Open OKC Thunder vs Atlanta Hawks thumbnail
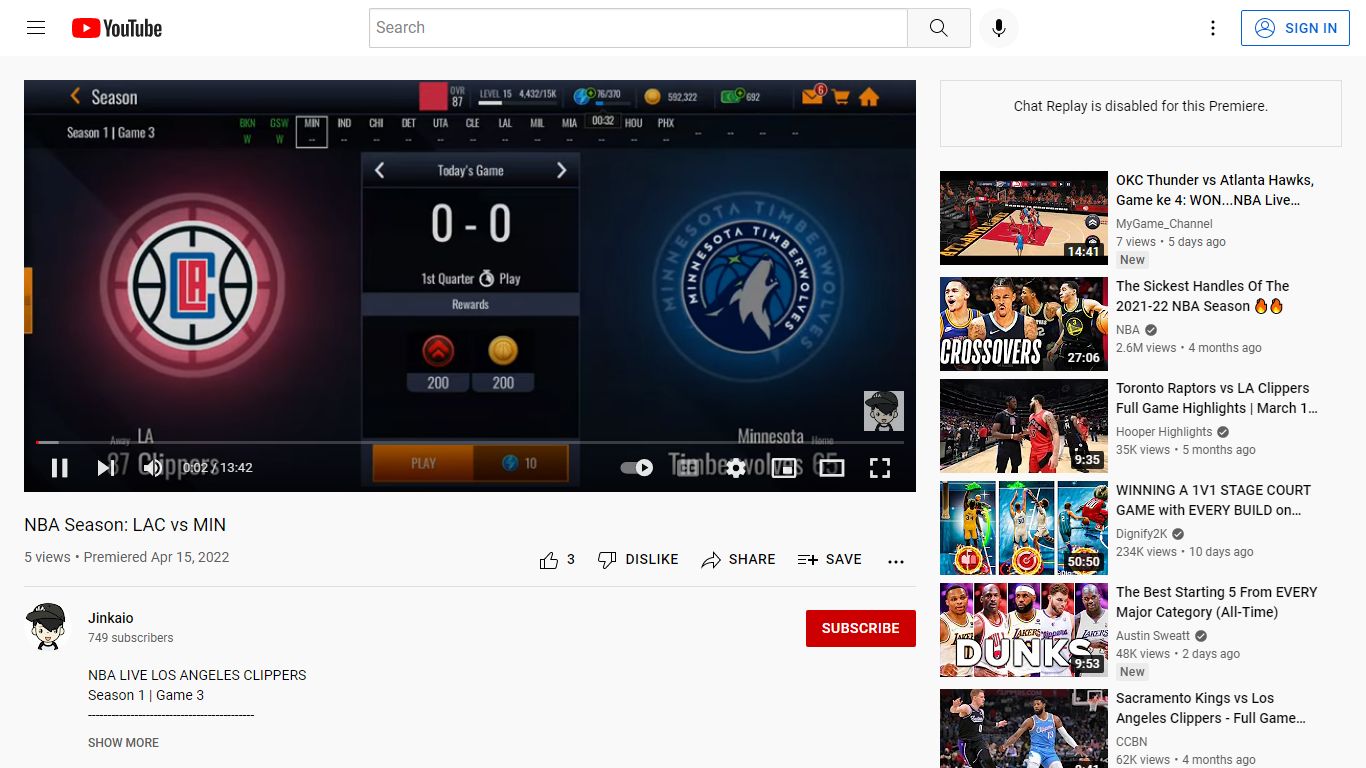Screen dimensions: 1366x768 point(1024,218)
